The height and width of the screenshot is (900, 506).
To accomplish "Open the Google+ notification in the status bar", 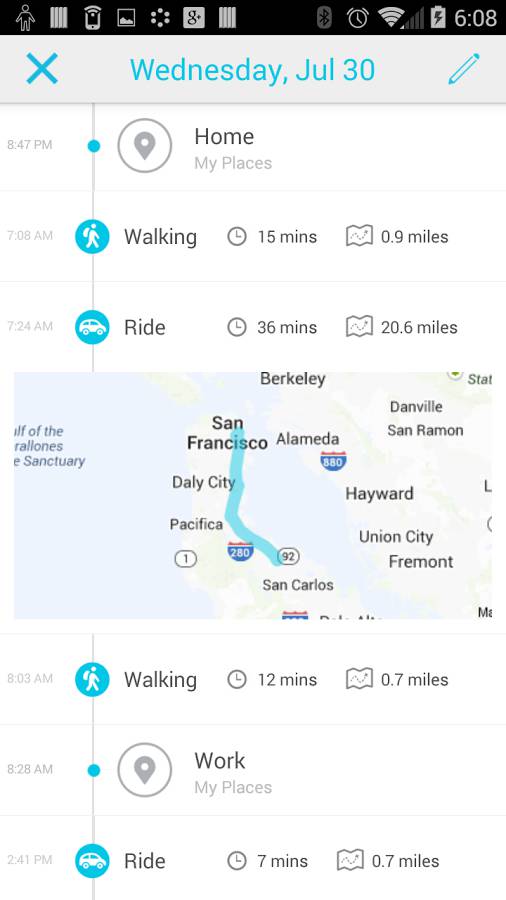I will point(194,18).
